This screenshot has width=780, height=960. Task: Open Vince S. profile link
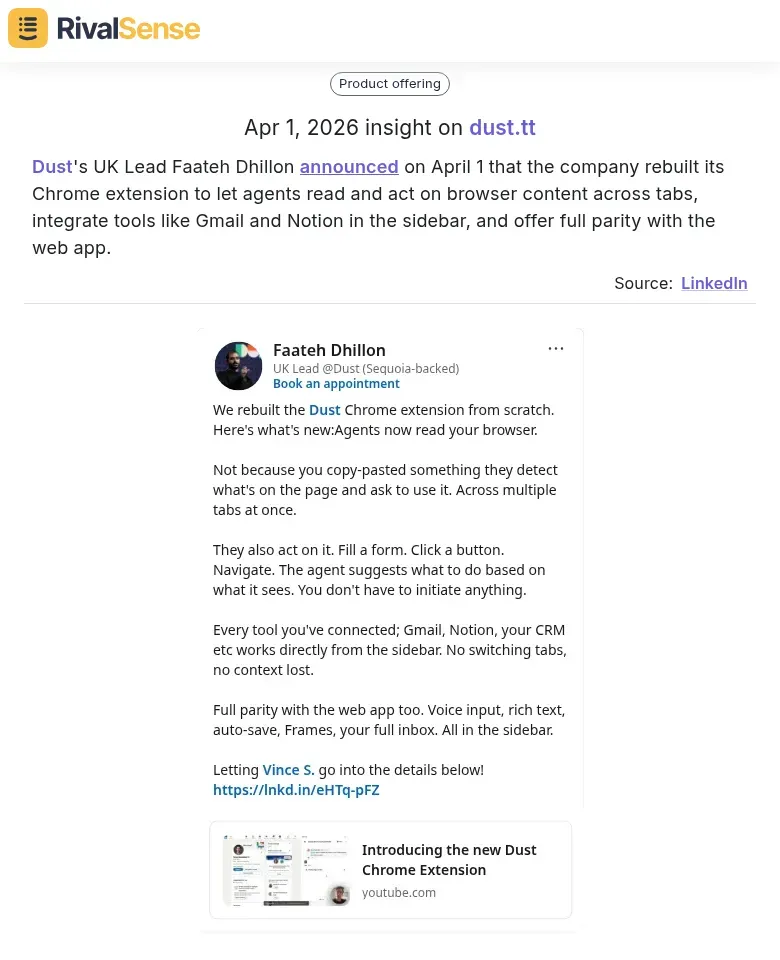(x=288, y=769)
